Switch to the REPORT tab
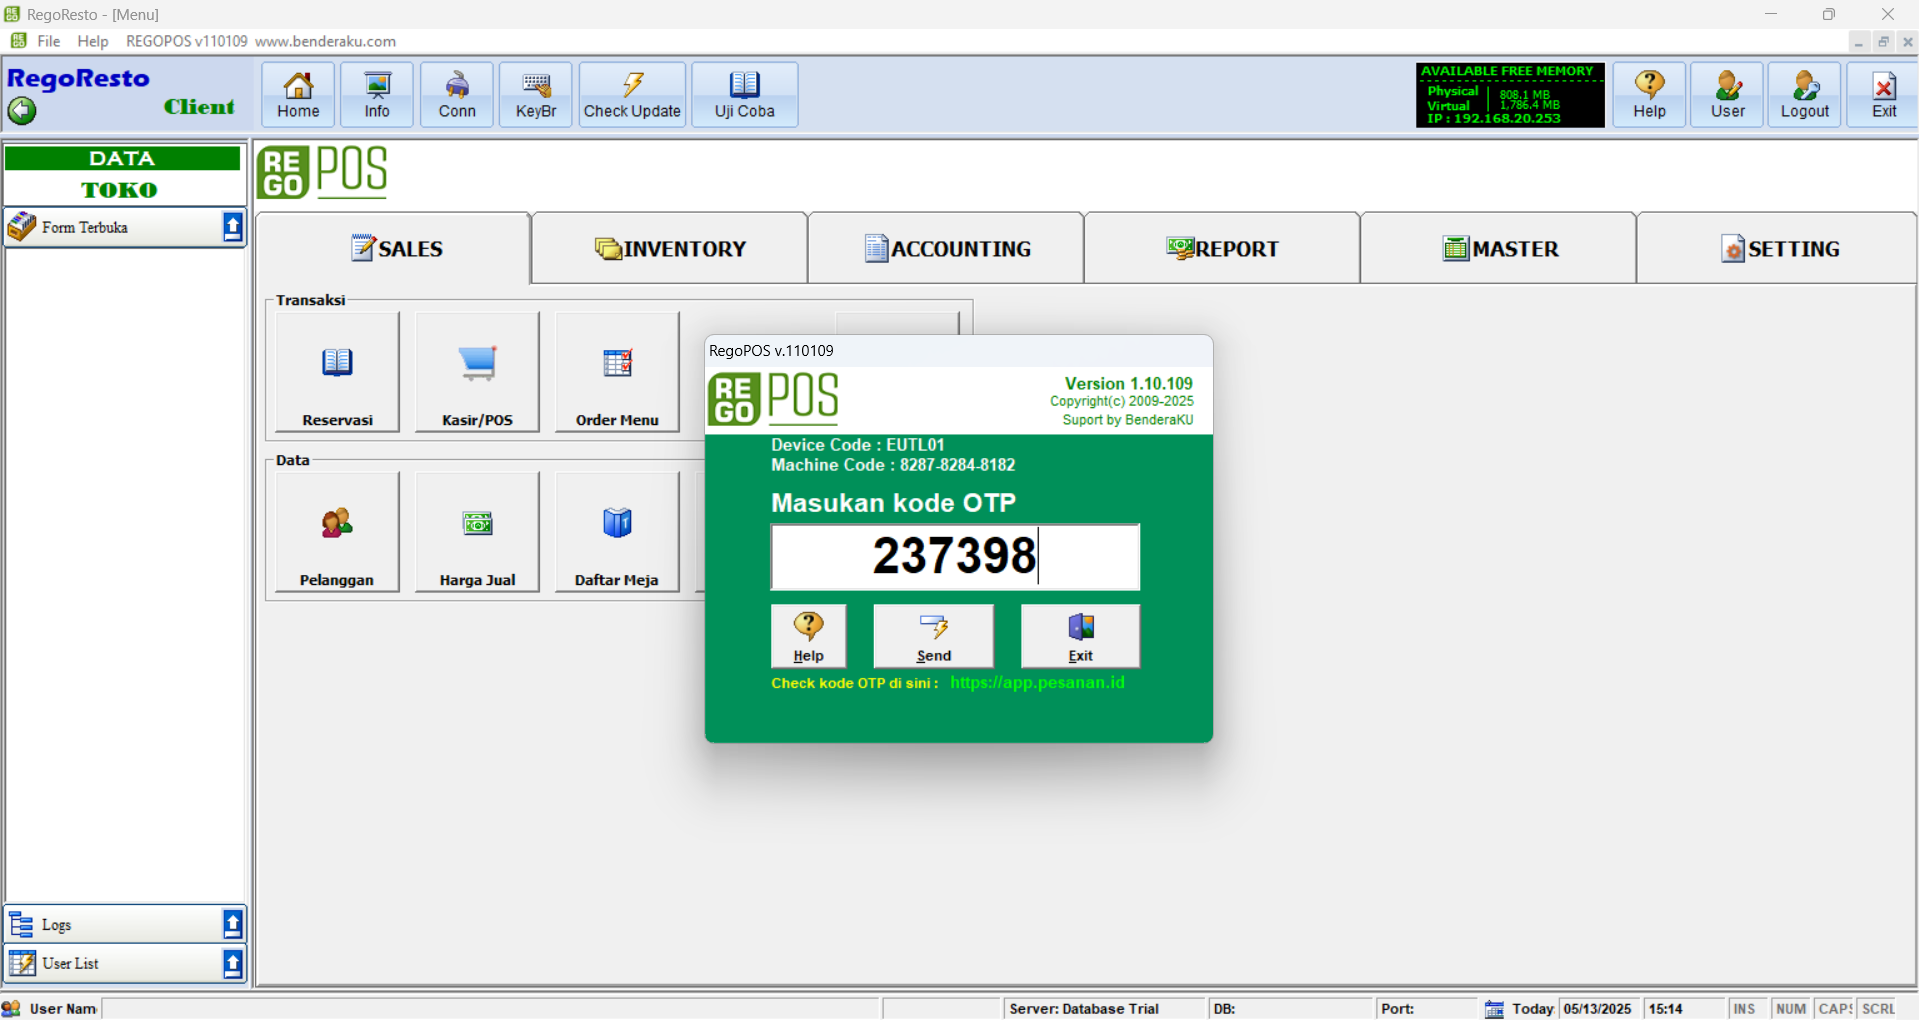The width and height of the screenshot is (1919, 1020). [1222, 249]
